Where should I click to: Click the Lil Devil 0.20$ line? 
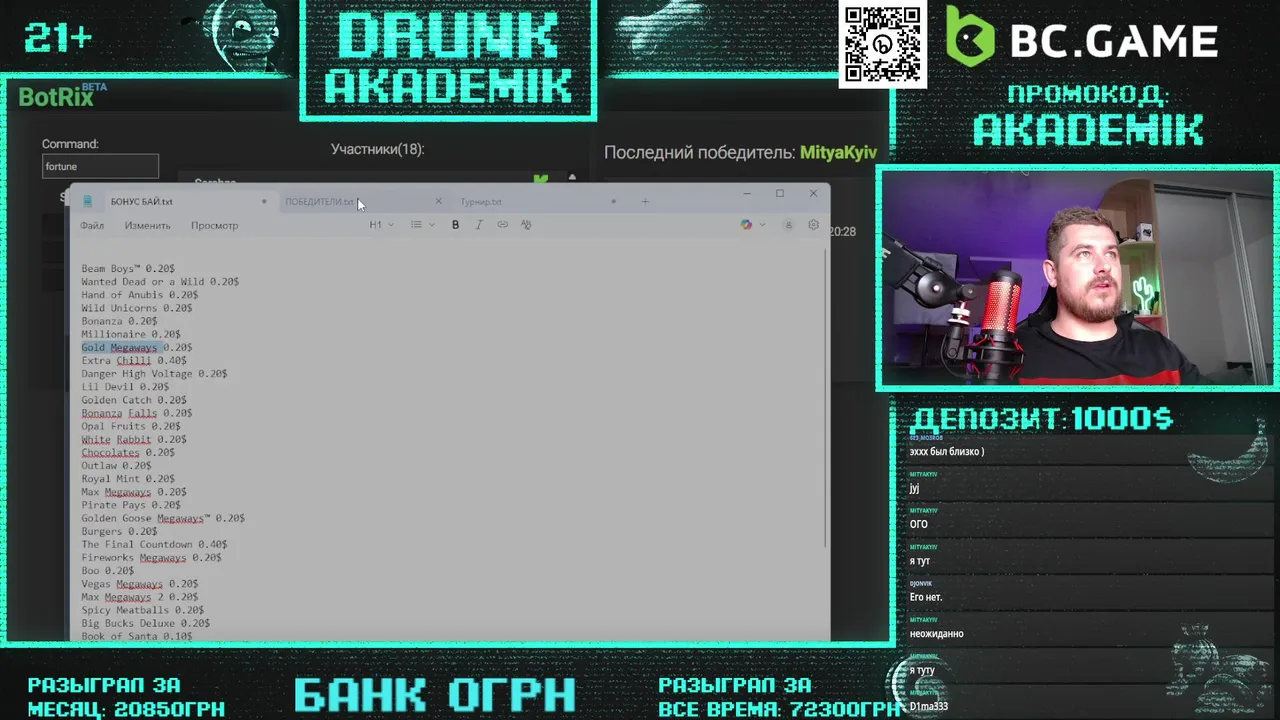[x=125, y=386]
